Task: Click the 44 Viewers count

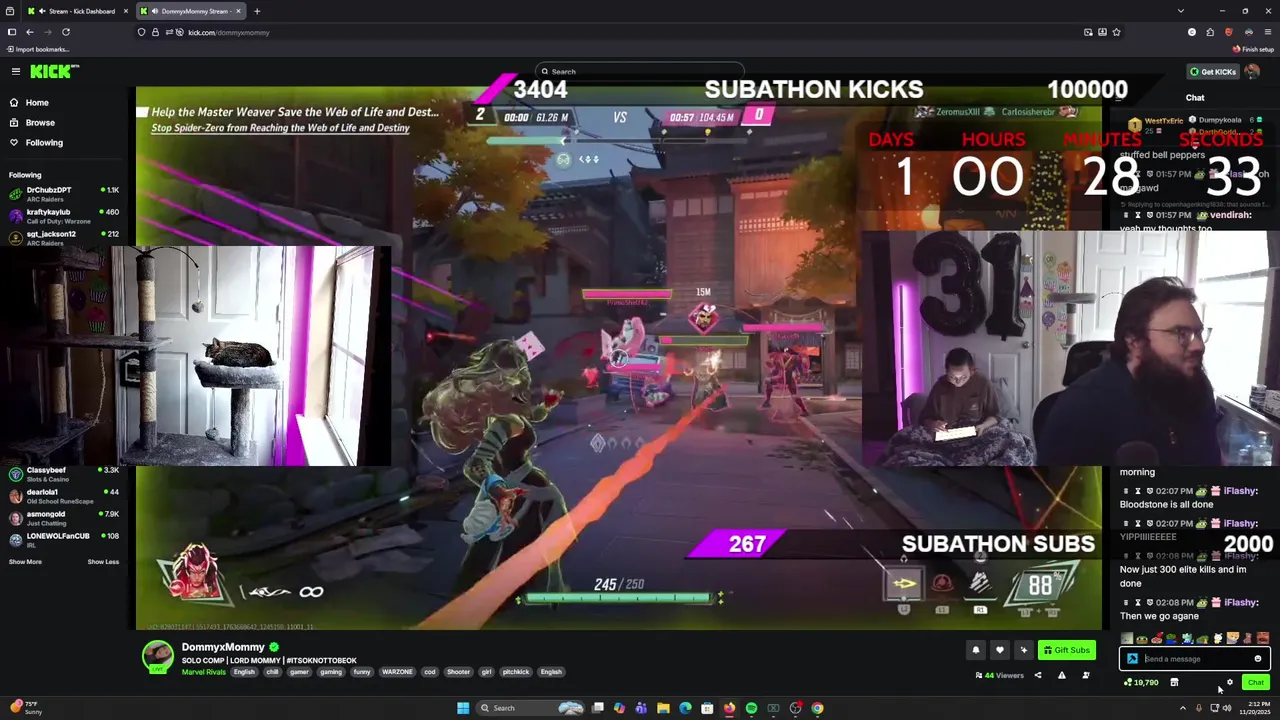Action: click(x=1000, y=676)
